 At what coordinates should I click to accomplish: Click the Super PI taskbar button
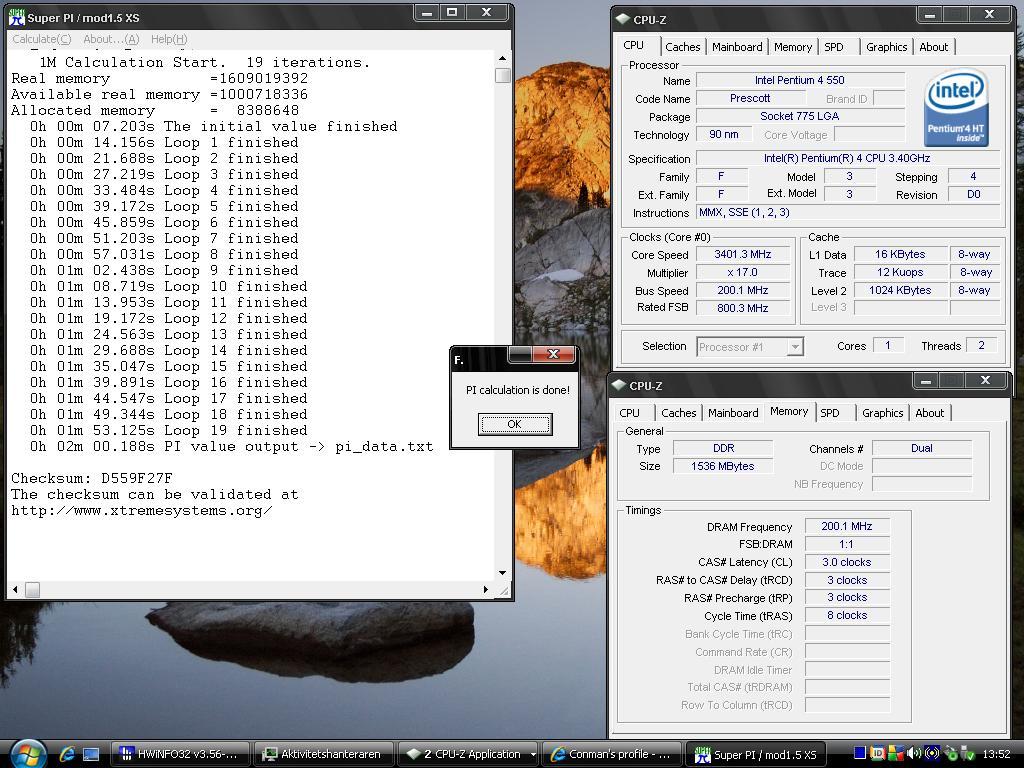(756, 754)
